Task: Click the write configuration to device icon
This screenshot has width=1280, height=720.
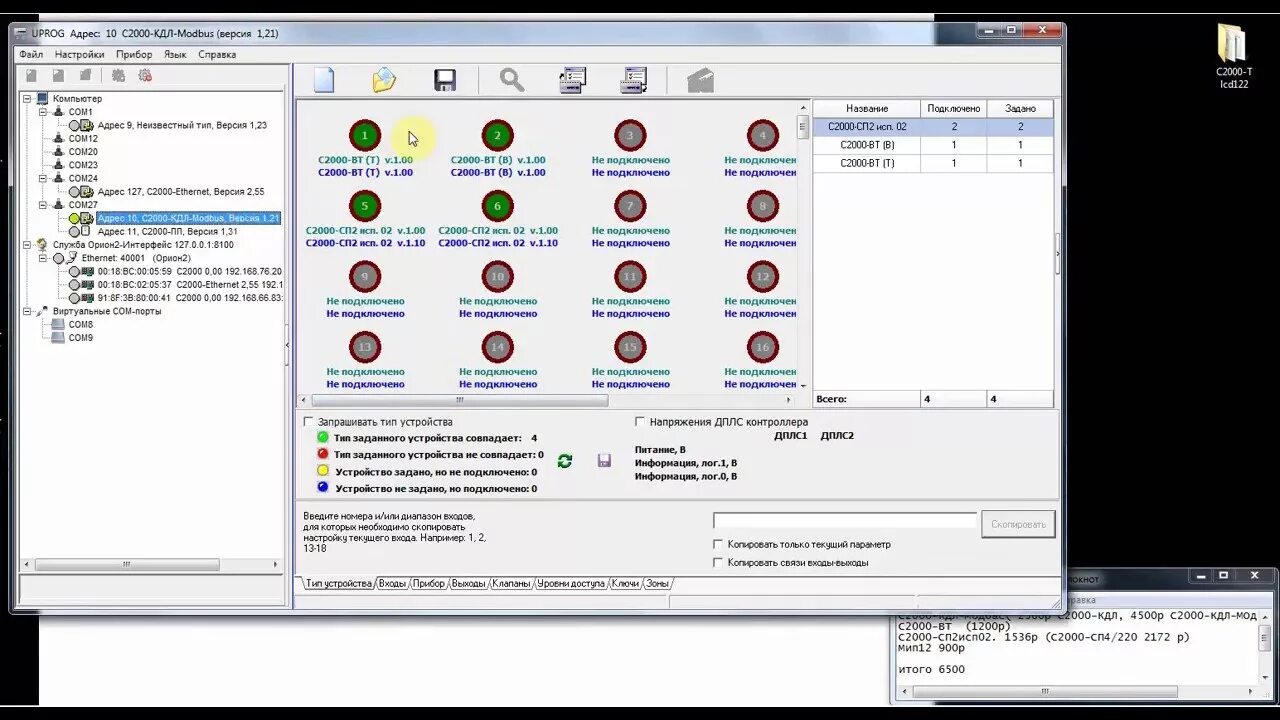Action: click(x=634, y=80)
